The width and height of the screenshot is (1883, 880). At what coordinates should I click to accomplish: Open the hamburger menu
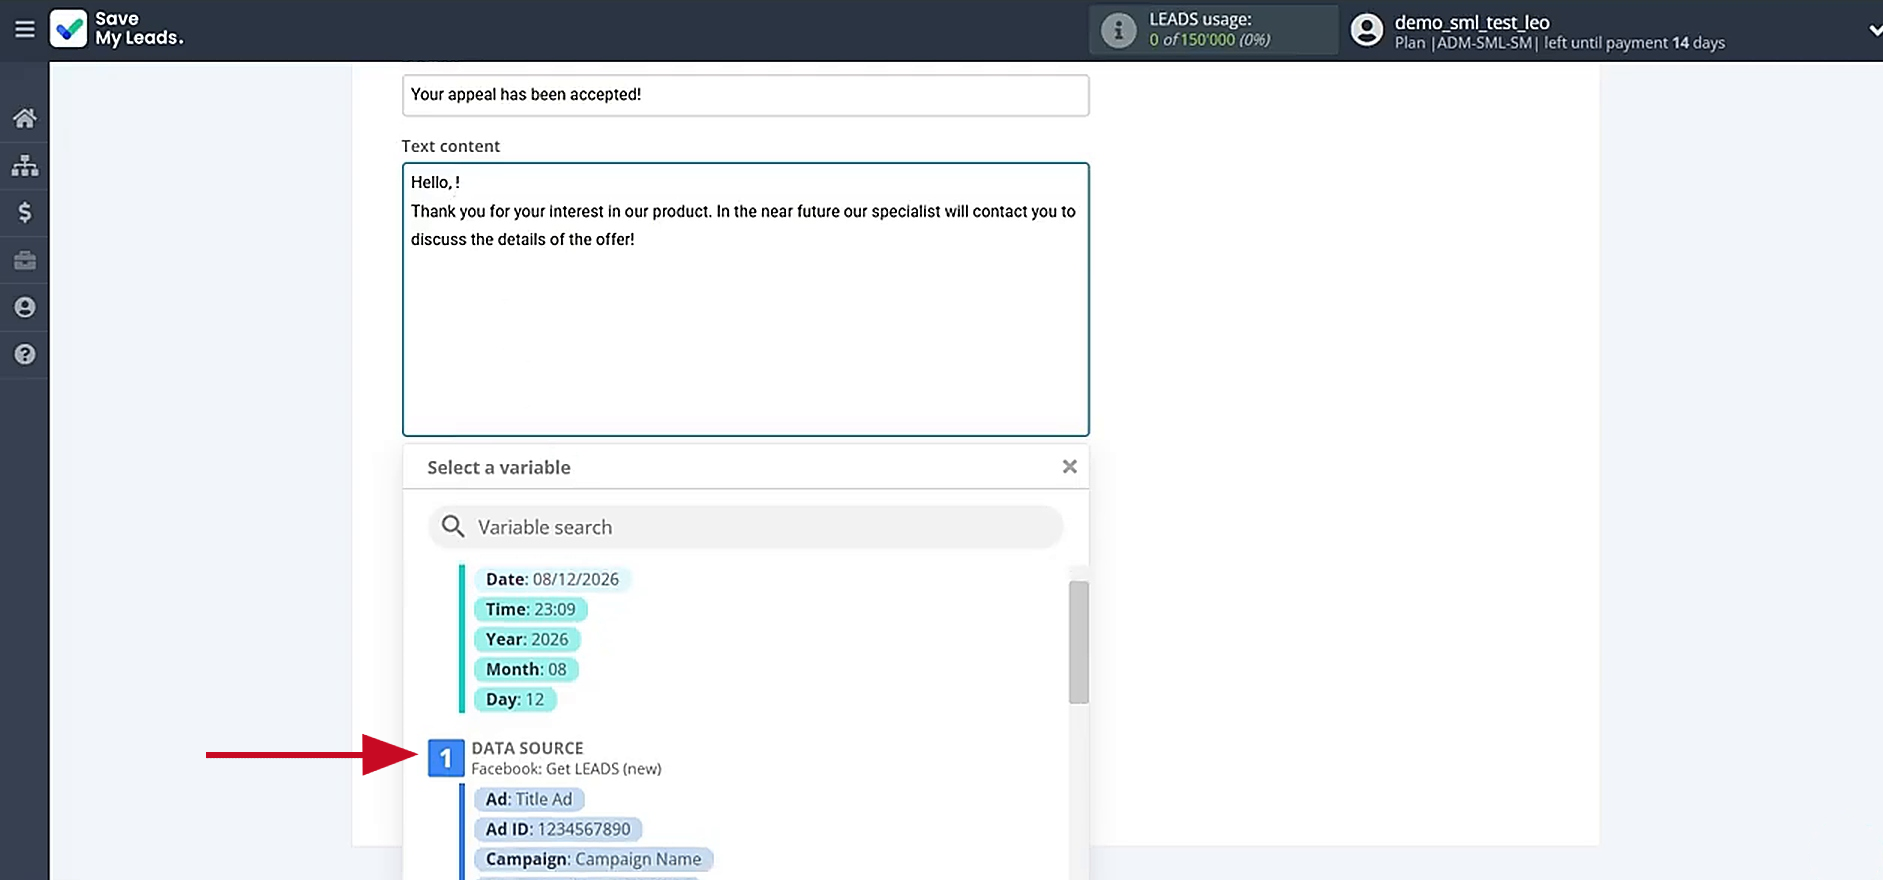(x=24, y=29)
